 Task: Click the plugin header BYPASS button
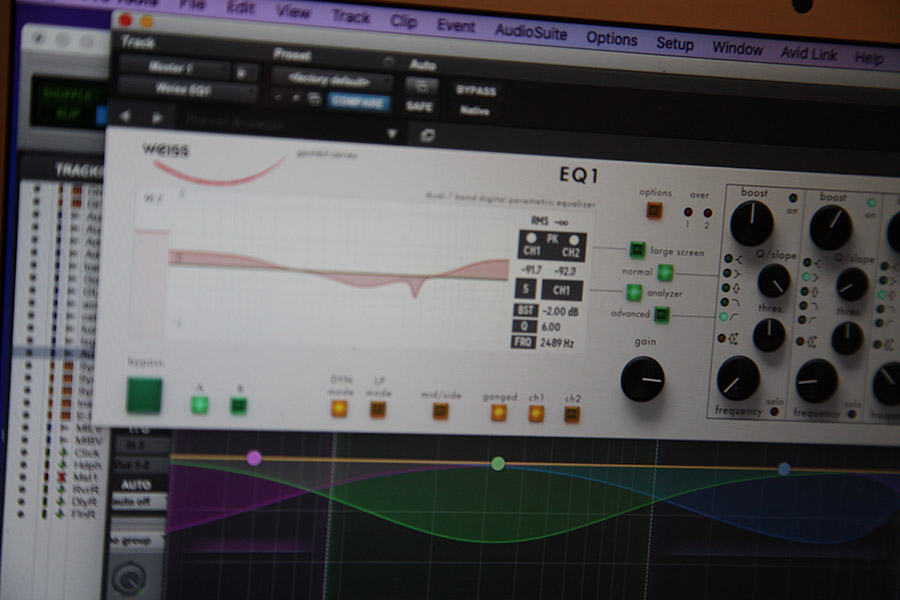(x=476, y=90)
